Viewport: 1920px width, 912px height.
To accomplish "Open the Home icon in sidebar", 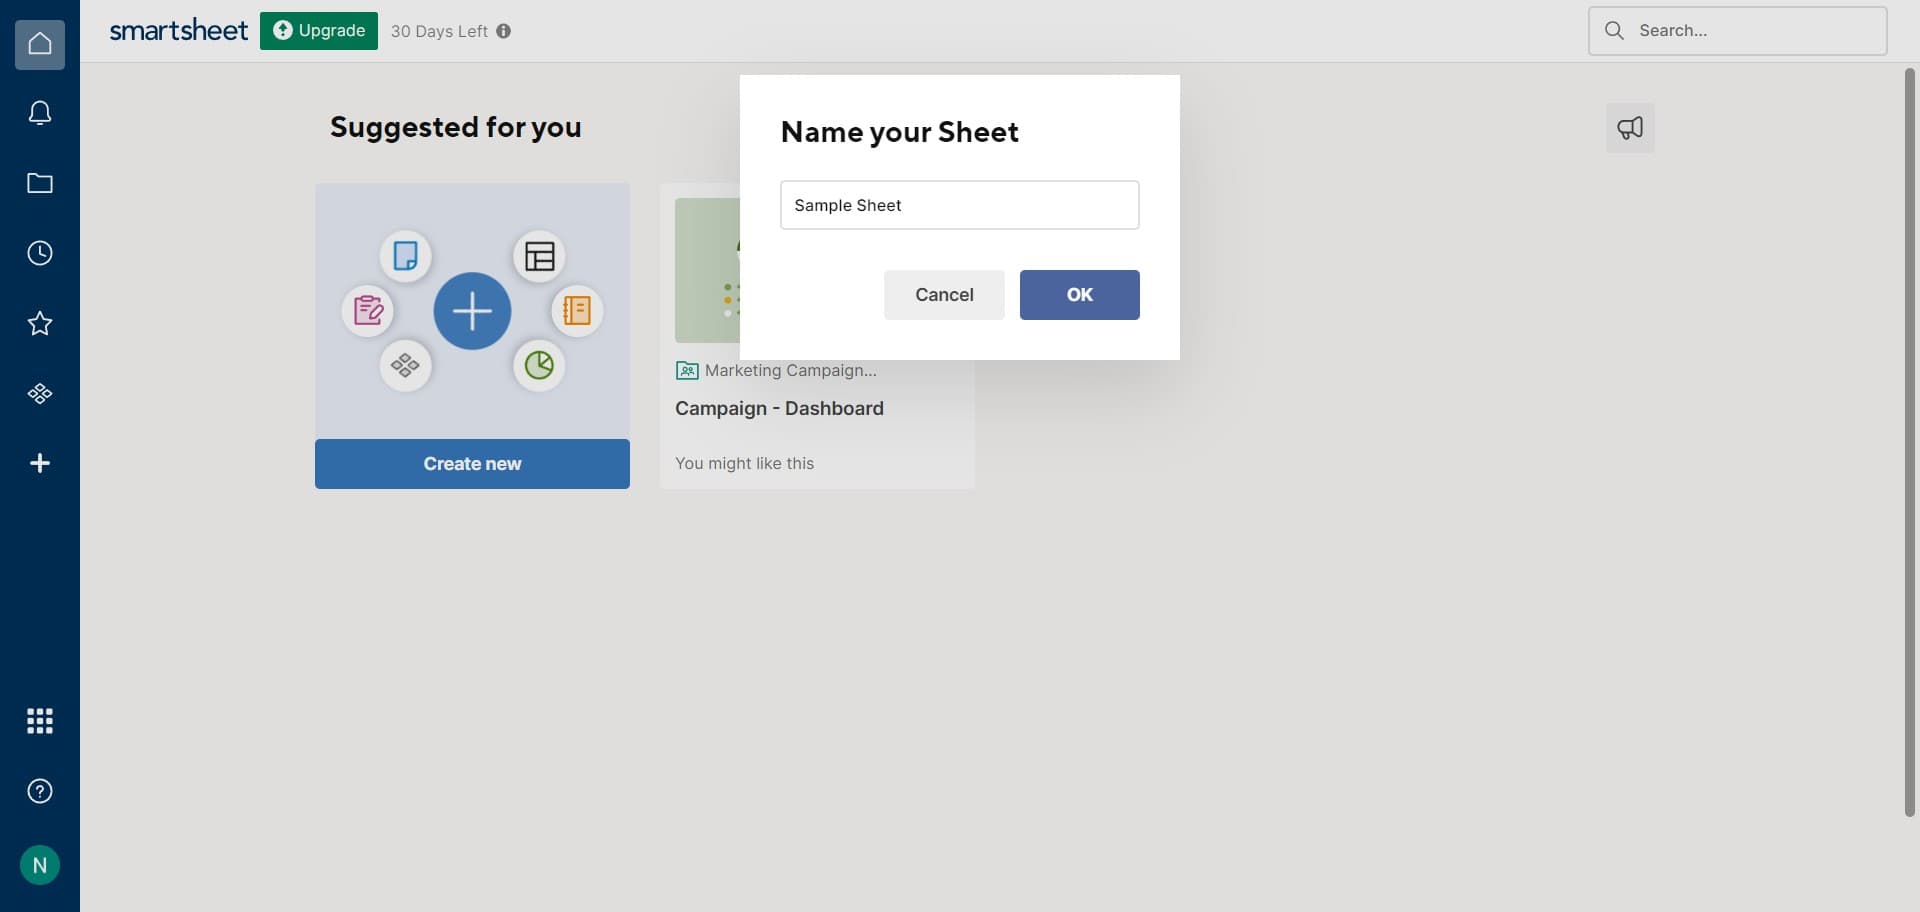I will click(x=39, y=43).
